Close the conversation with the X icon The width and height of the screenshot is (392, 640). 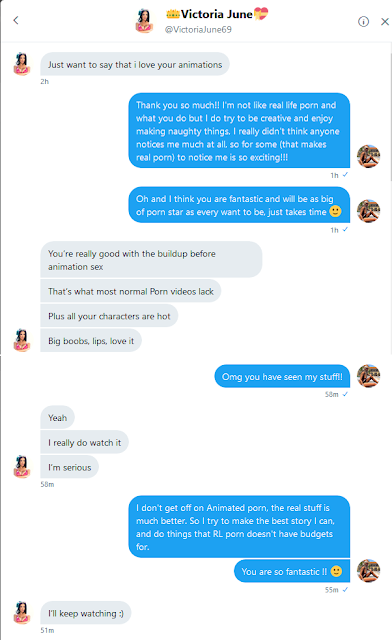click(x=385, y=22)
